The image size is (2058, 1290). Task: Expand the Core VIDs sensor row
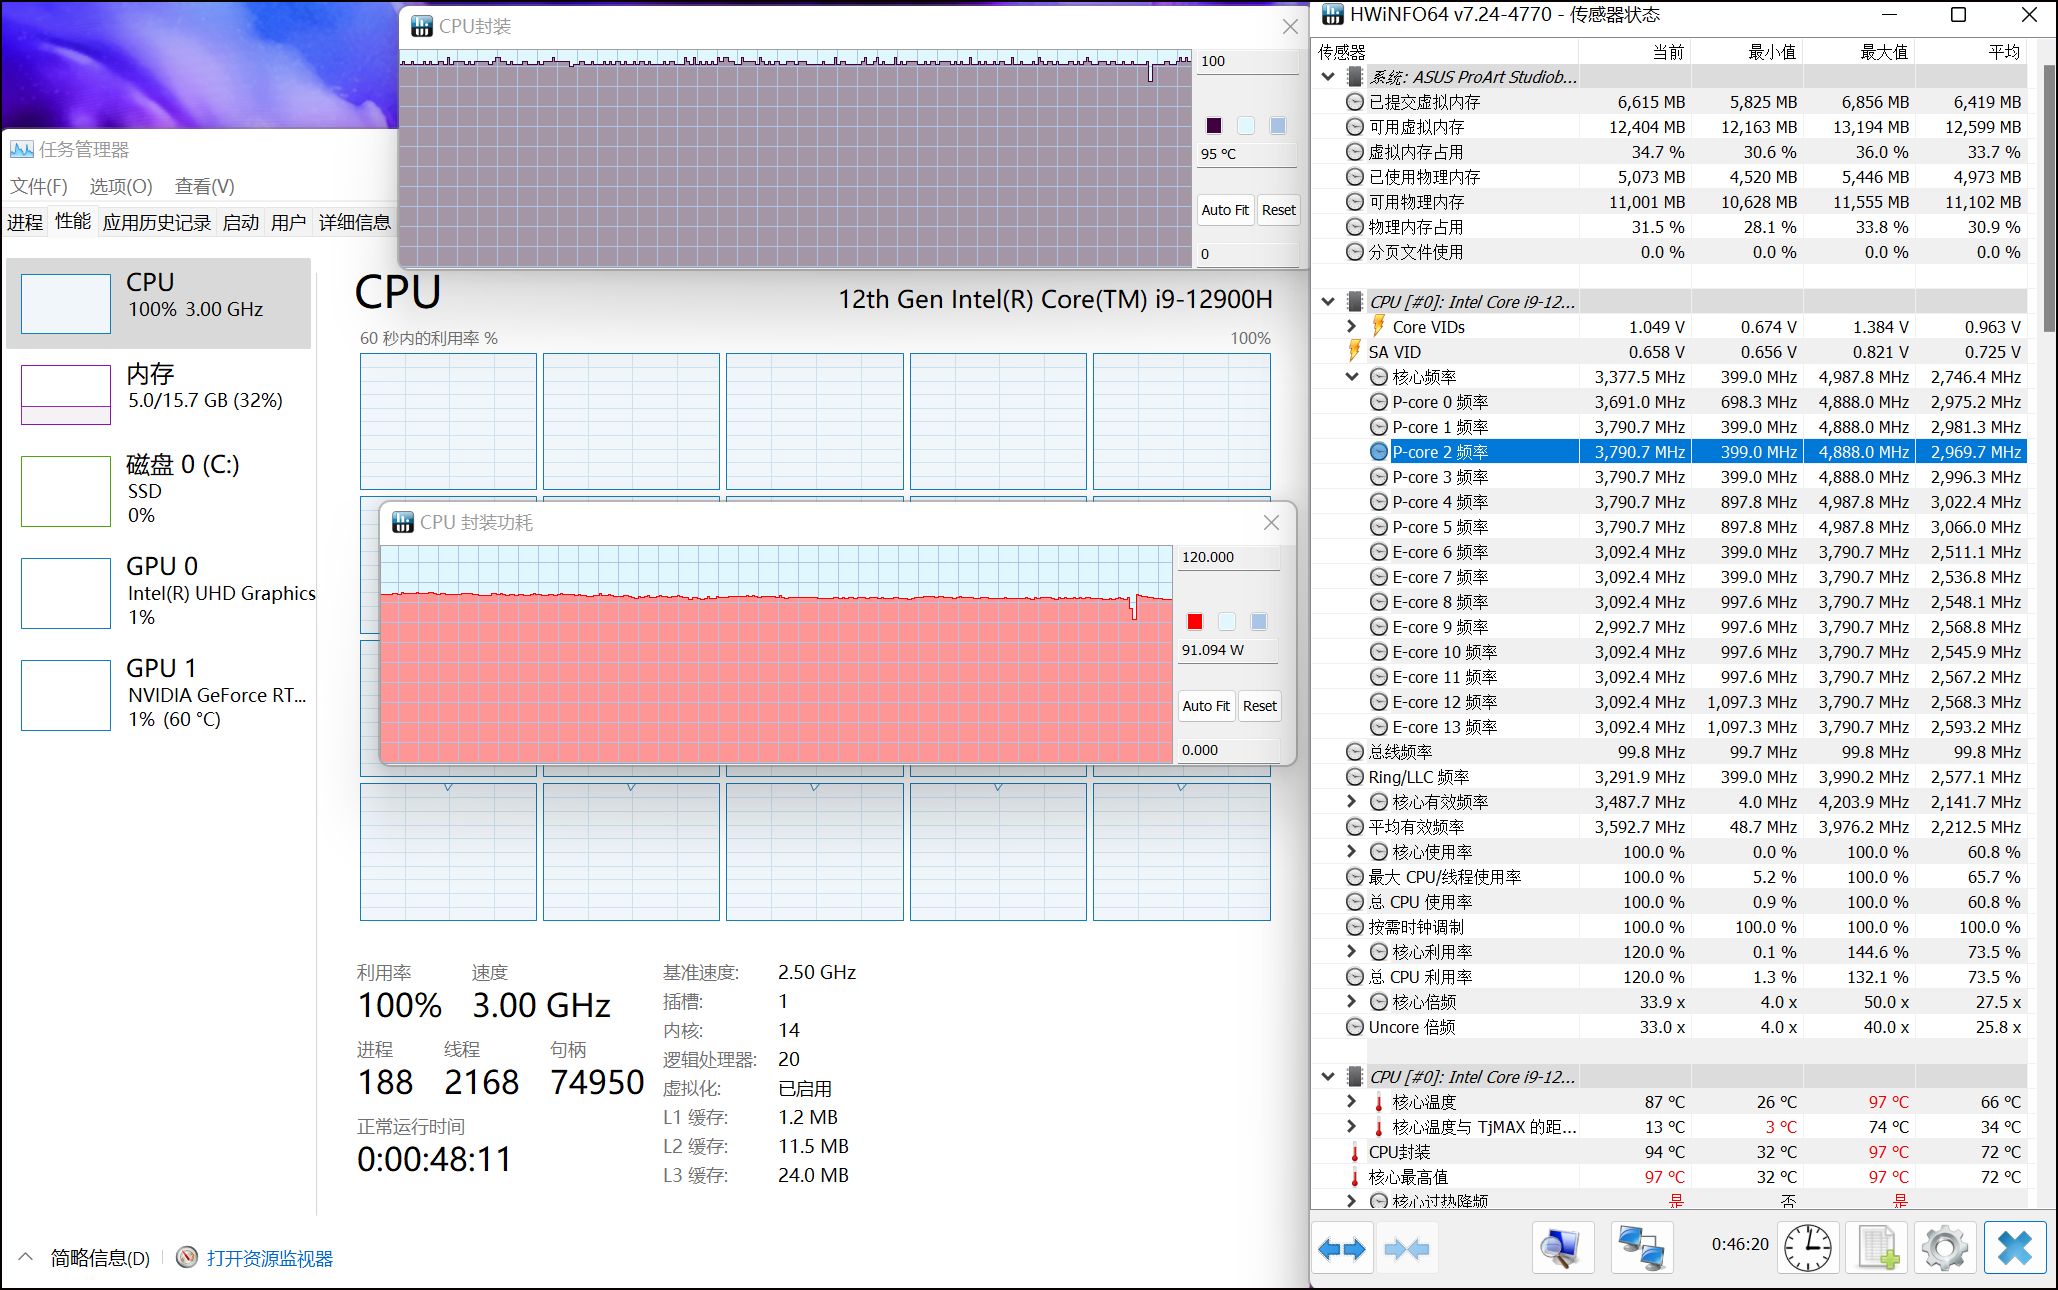click(1352, 327)
